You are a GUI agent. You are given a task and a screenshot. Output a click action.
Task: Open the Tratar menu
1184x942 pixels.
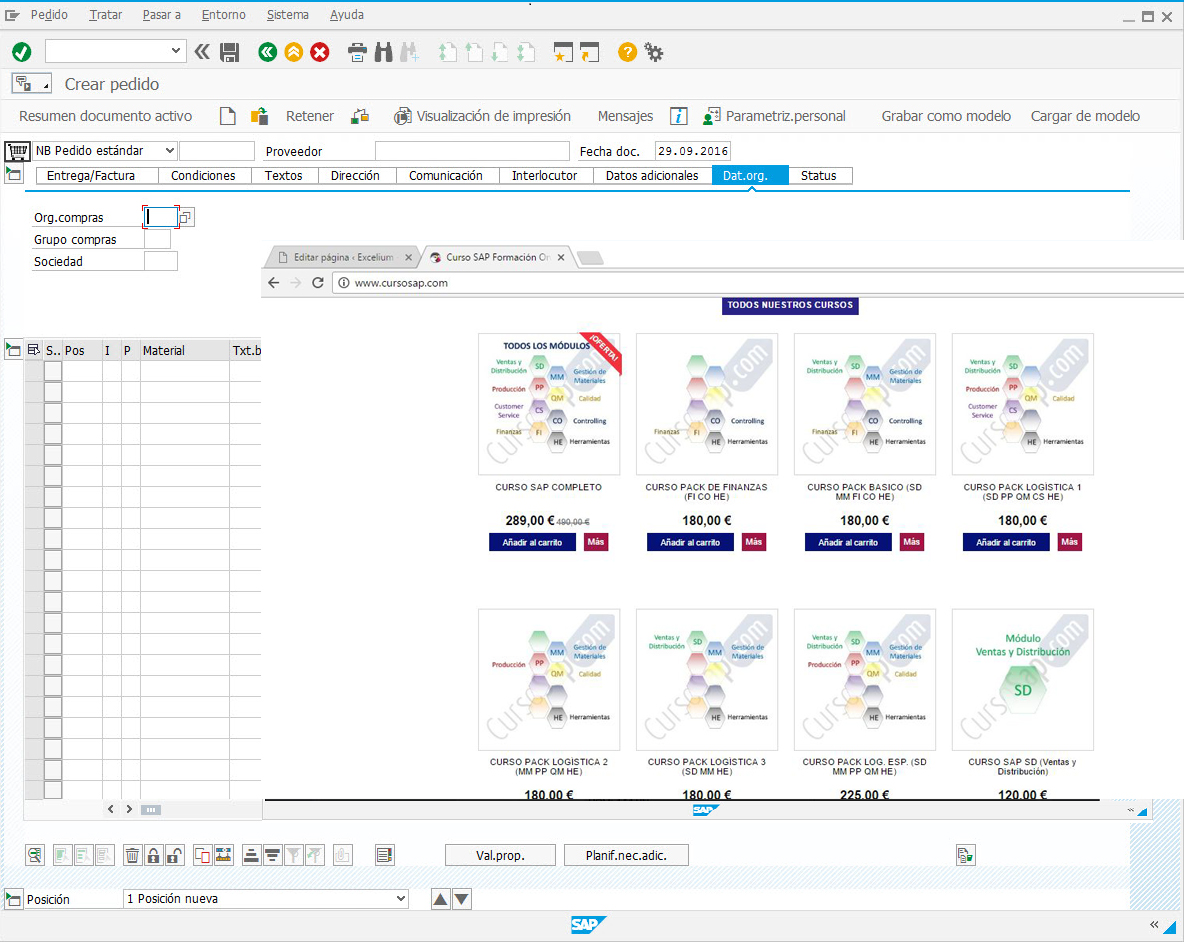[106, 15]
